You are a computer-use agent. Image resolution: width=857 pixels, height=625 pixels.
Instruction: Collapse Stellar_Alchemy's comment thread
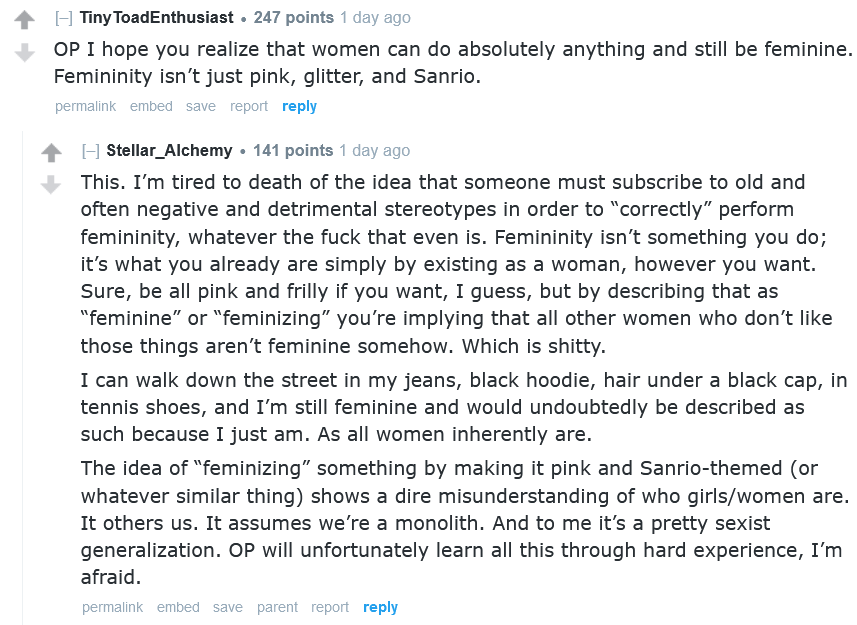point(90,151)
